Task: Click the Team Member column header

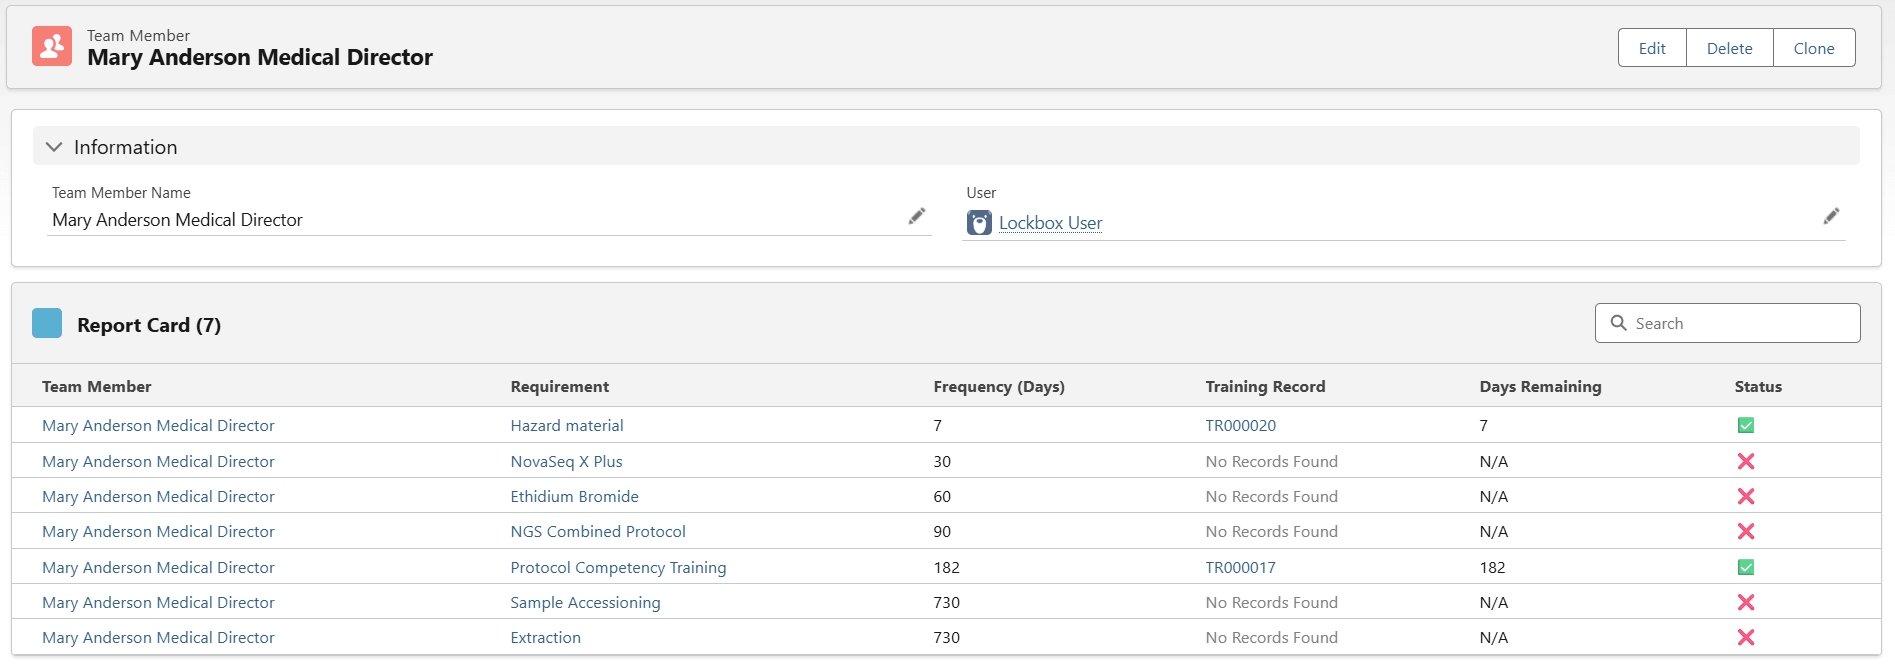Action: pyautogui.click(x=97, y=386)
